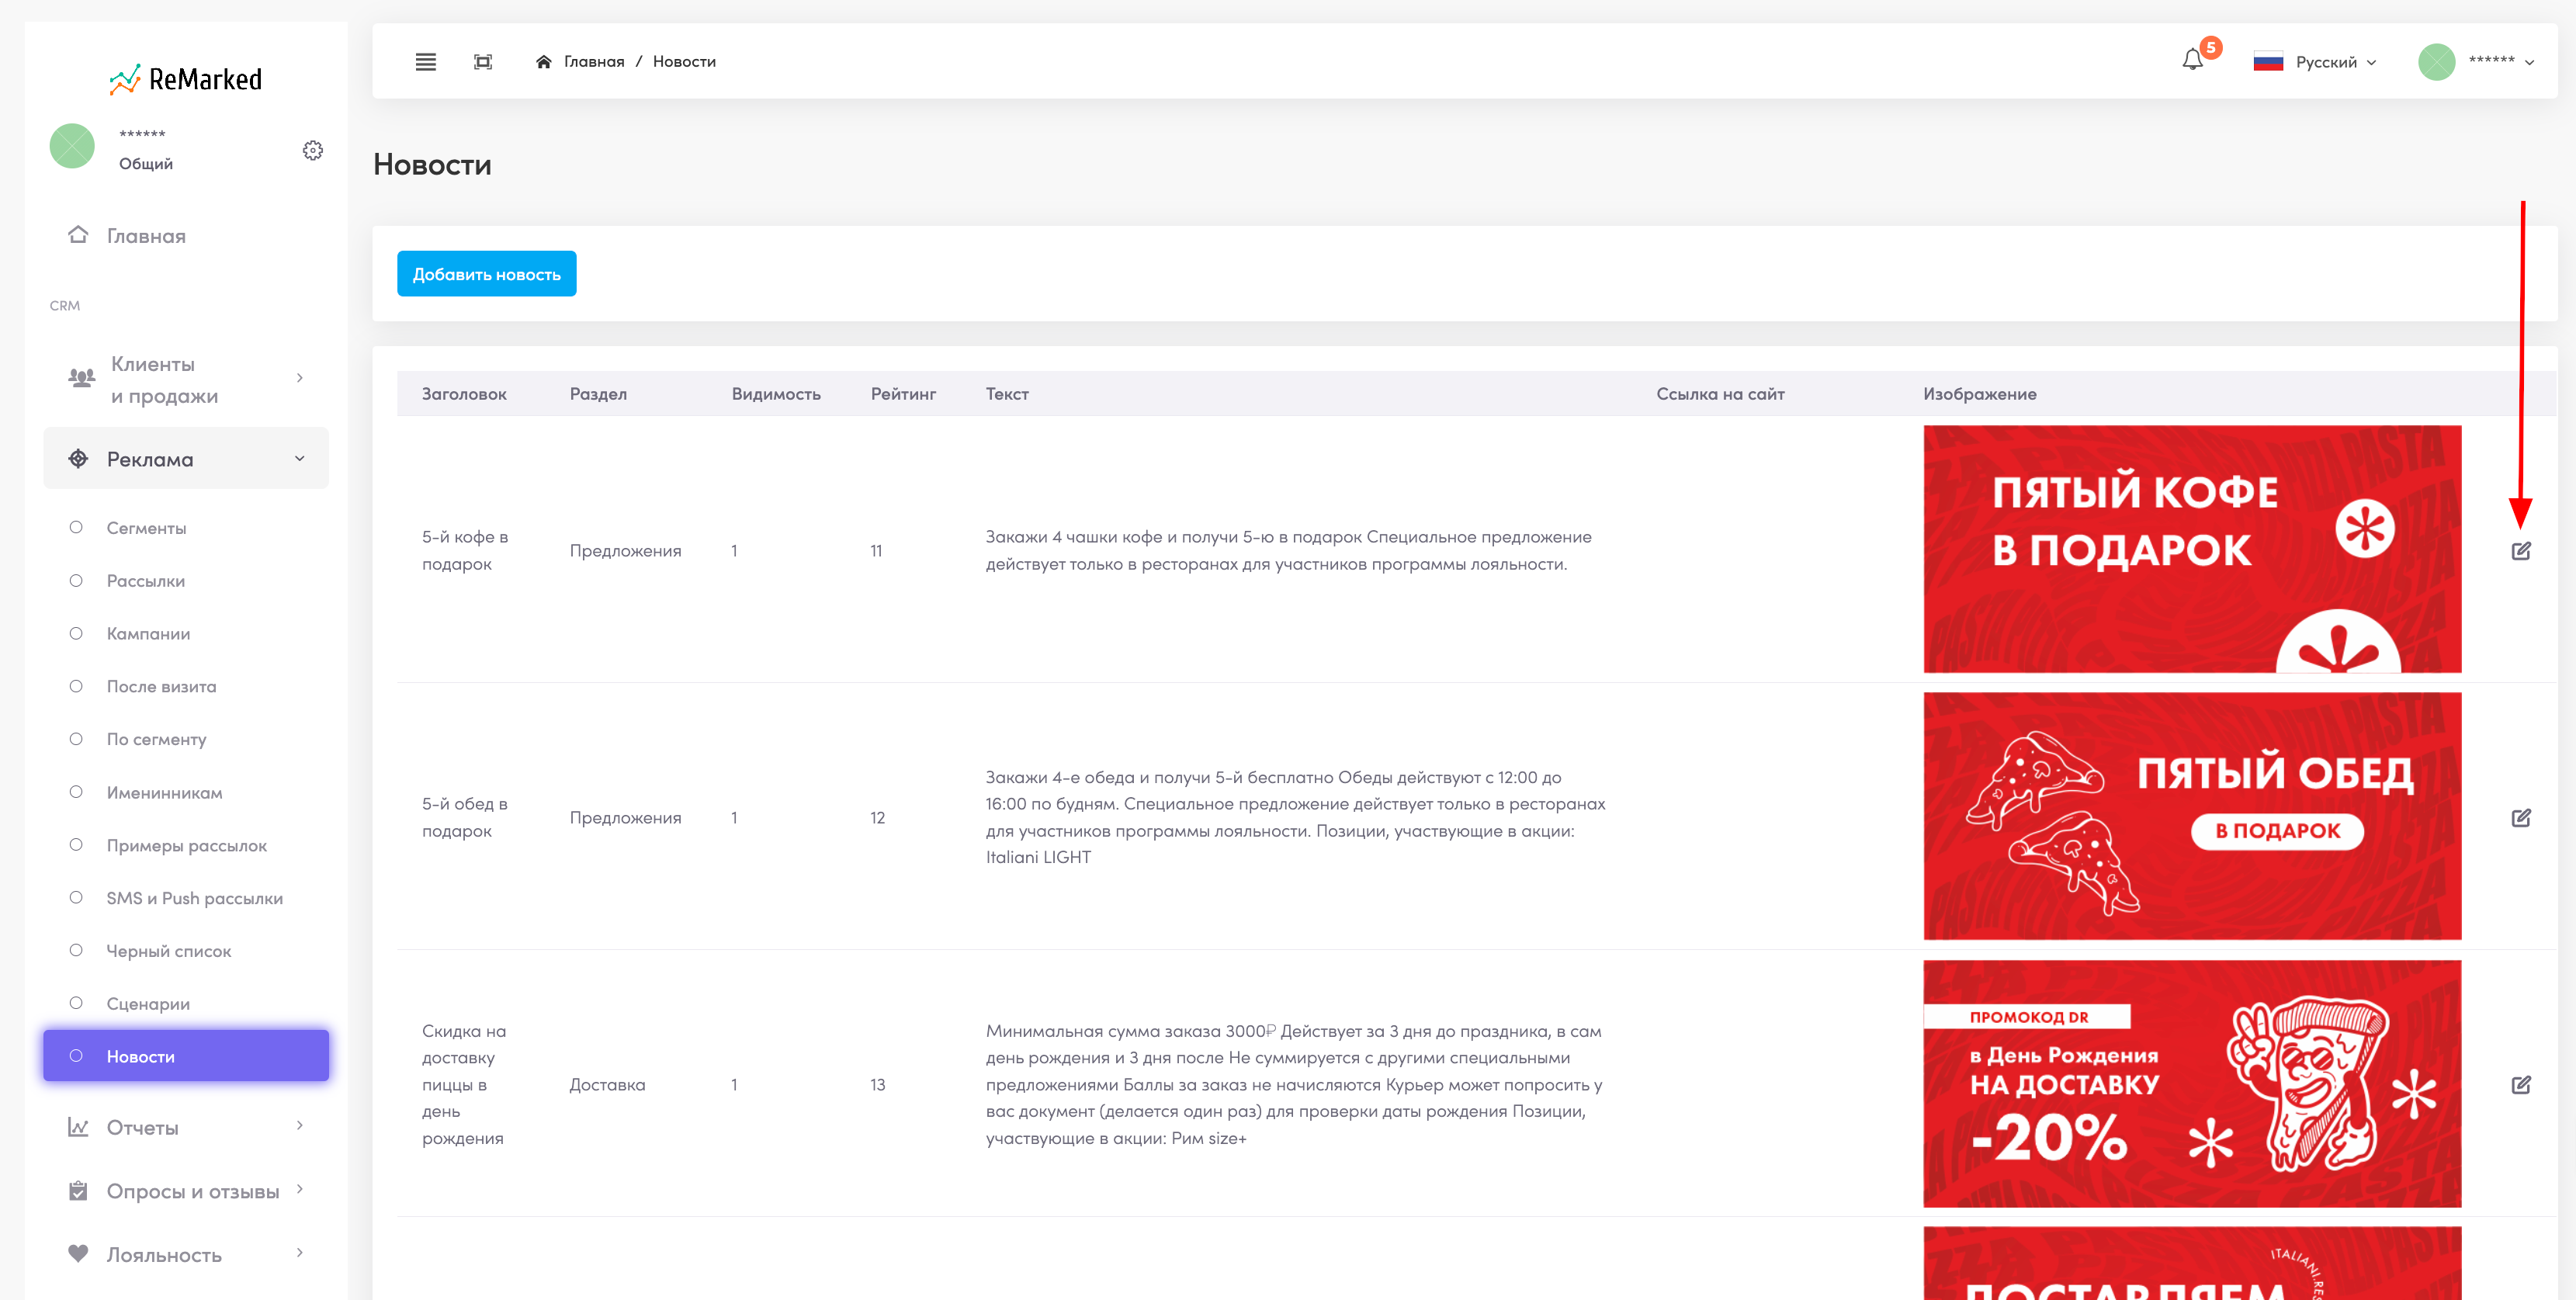Click the ReMarked logo
This screenshot has width=2576, height=1300.
click(x=186, y=79)
